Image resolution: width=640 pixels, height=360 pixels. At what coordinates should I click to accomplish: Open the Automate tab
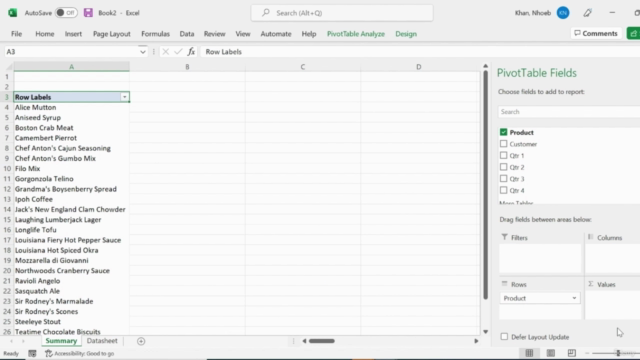(276, 34)
